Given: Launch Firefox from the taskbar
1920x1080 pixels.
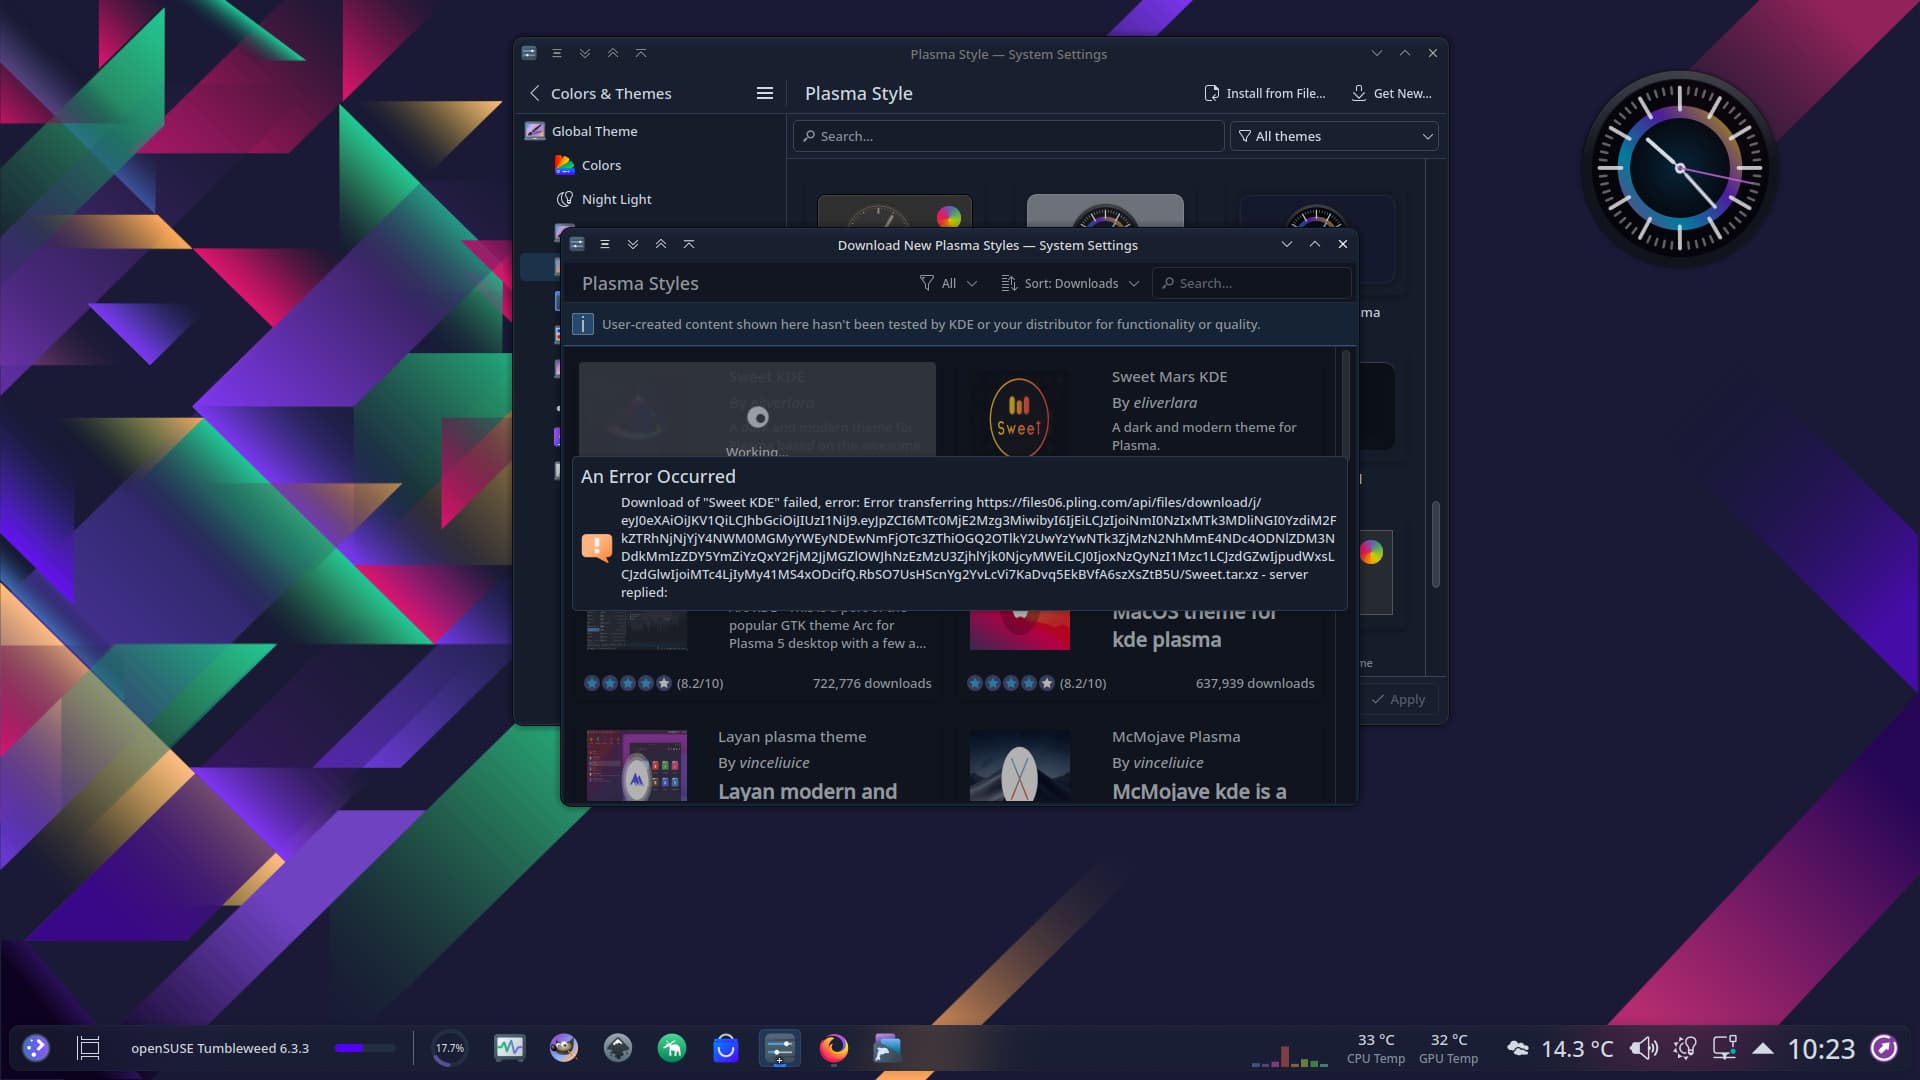Looking at the screenshot, I should coord(834,1048).
